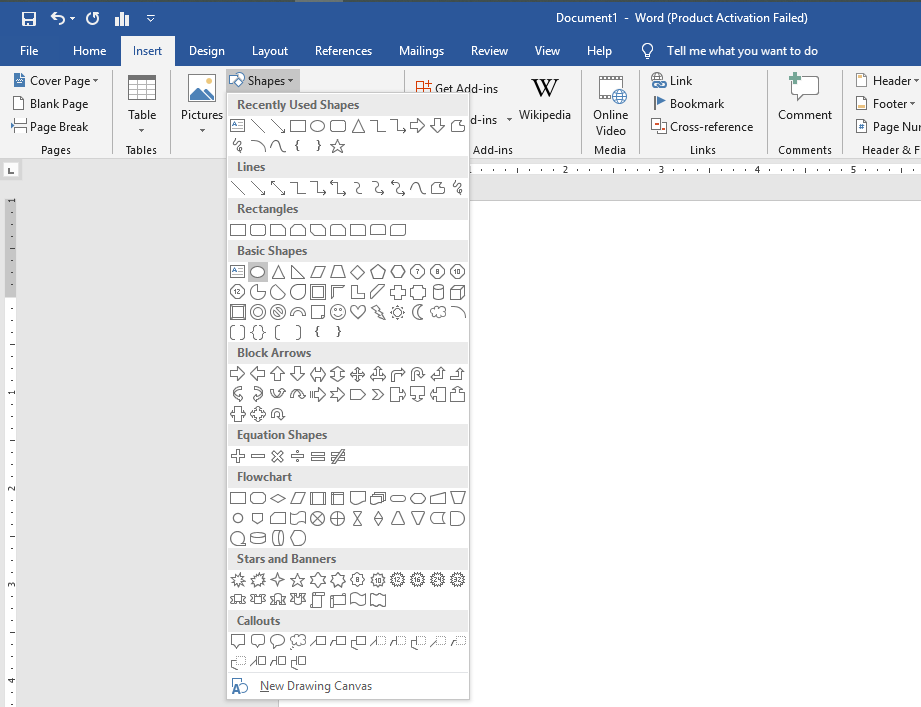Click the Save icon in Quick Access toolbar

coord(28,19)
